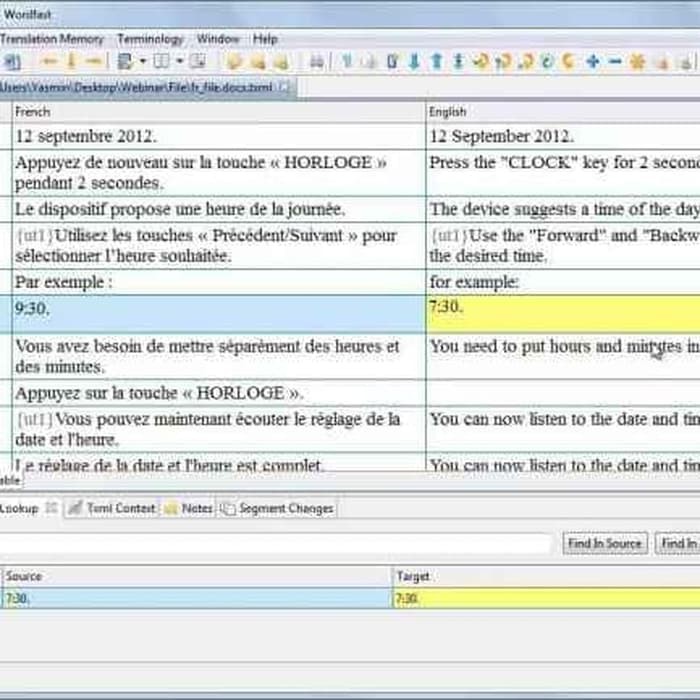Click the lookup search text field

coord(275,543)
